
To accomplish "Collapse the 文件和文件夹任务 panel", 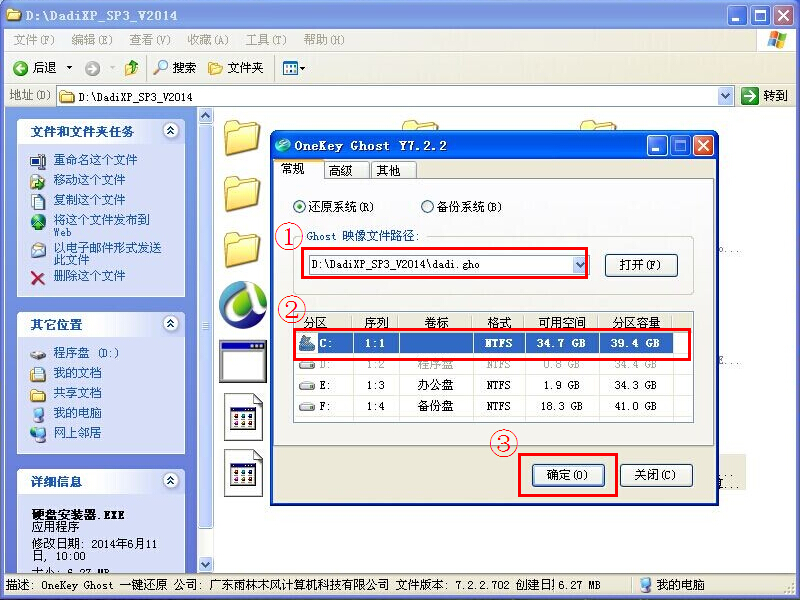I will 170,131.
